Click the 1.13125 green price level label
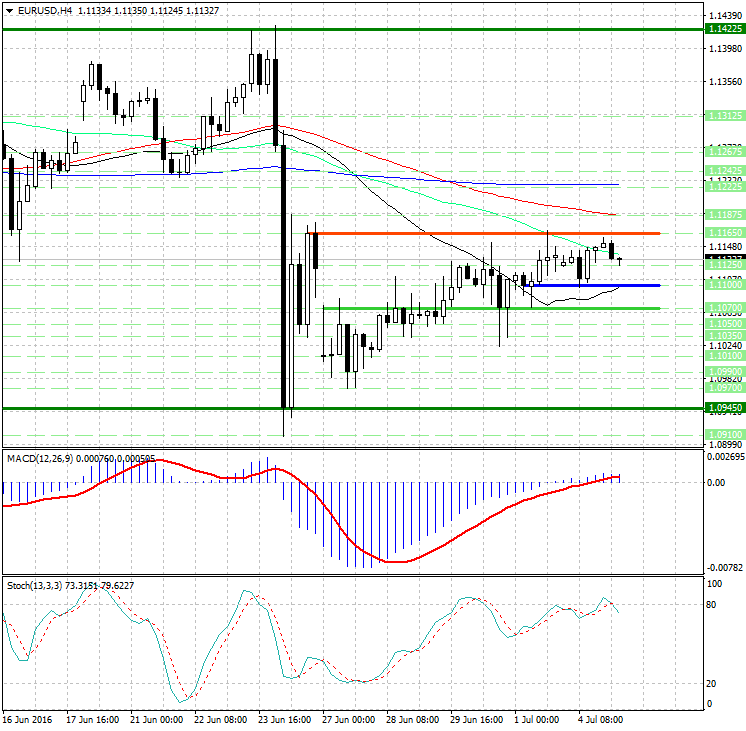 724,116
